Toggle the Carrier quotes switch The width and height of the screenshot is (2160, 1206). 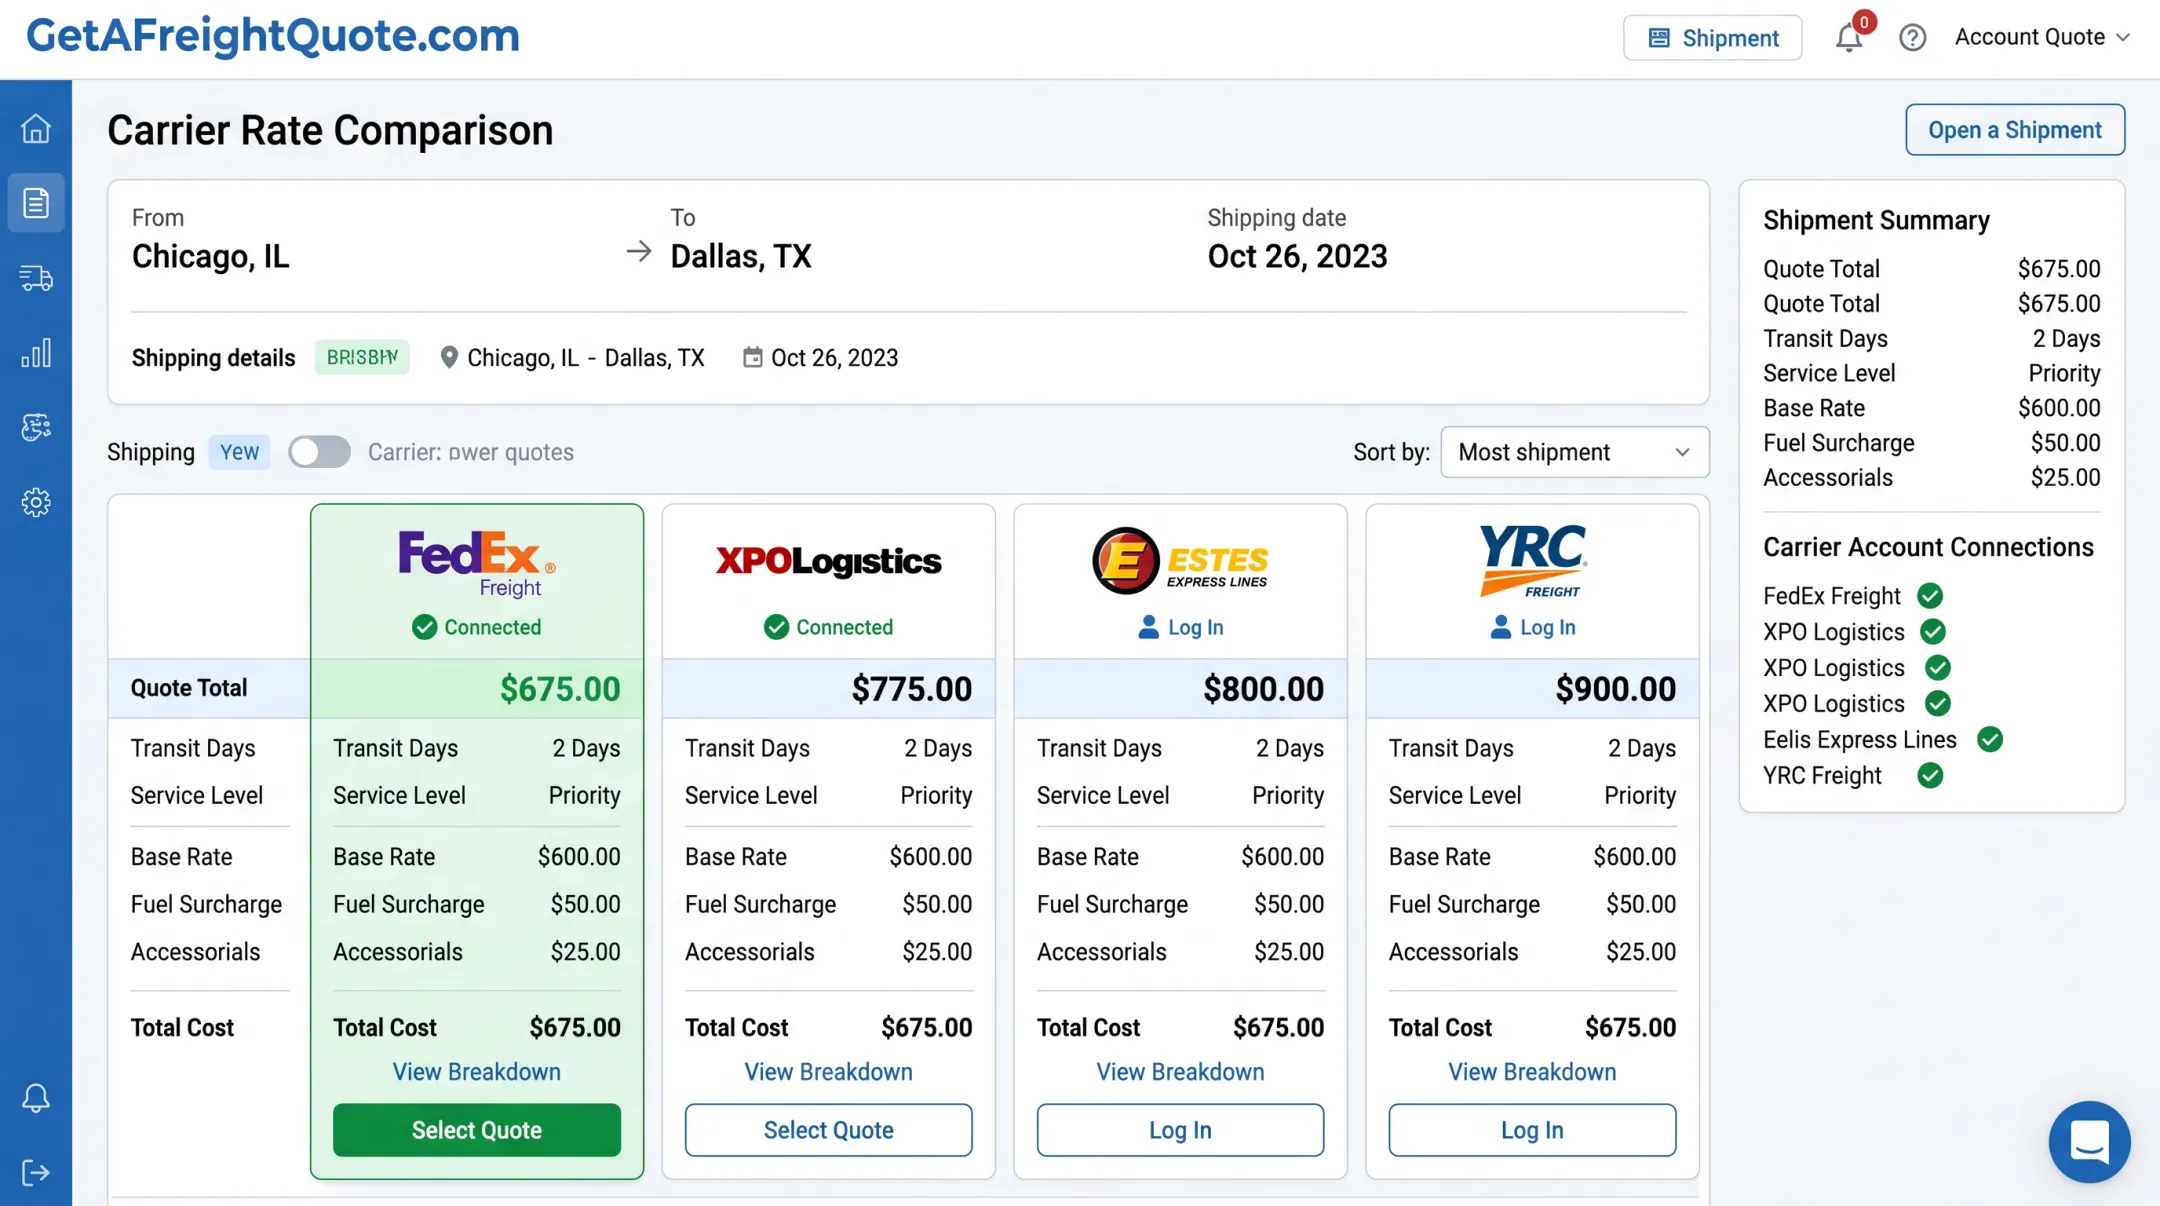tap(319, 452)
